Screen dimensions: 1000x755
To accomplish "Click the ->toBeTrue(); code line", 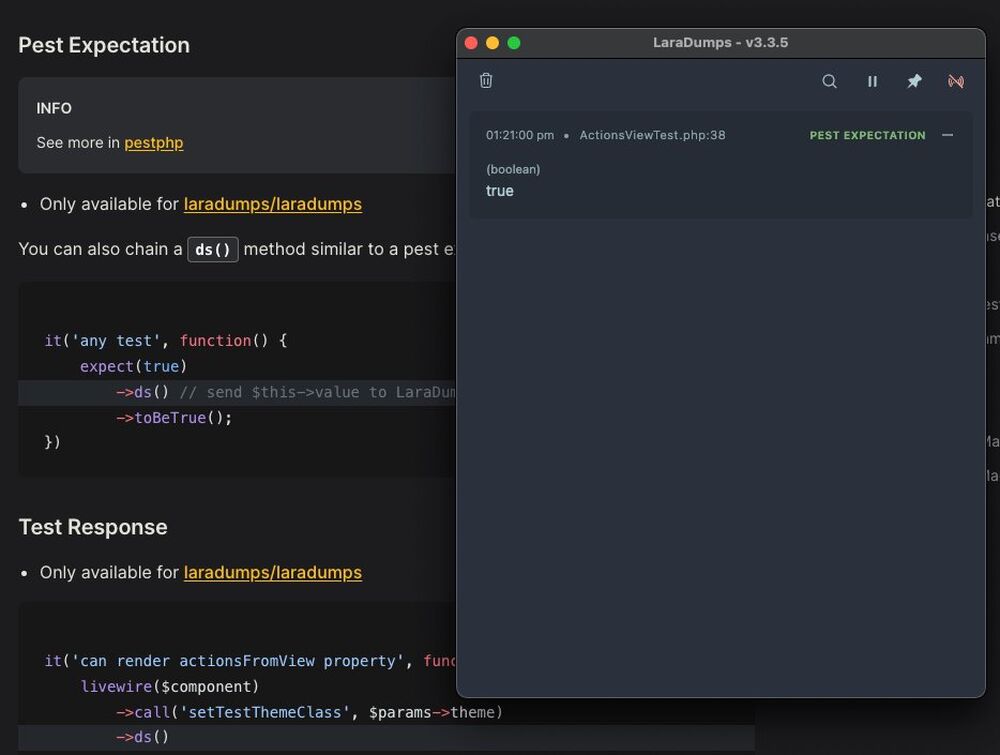I will coord(173,418).
